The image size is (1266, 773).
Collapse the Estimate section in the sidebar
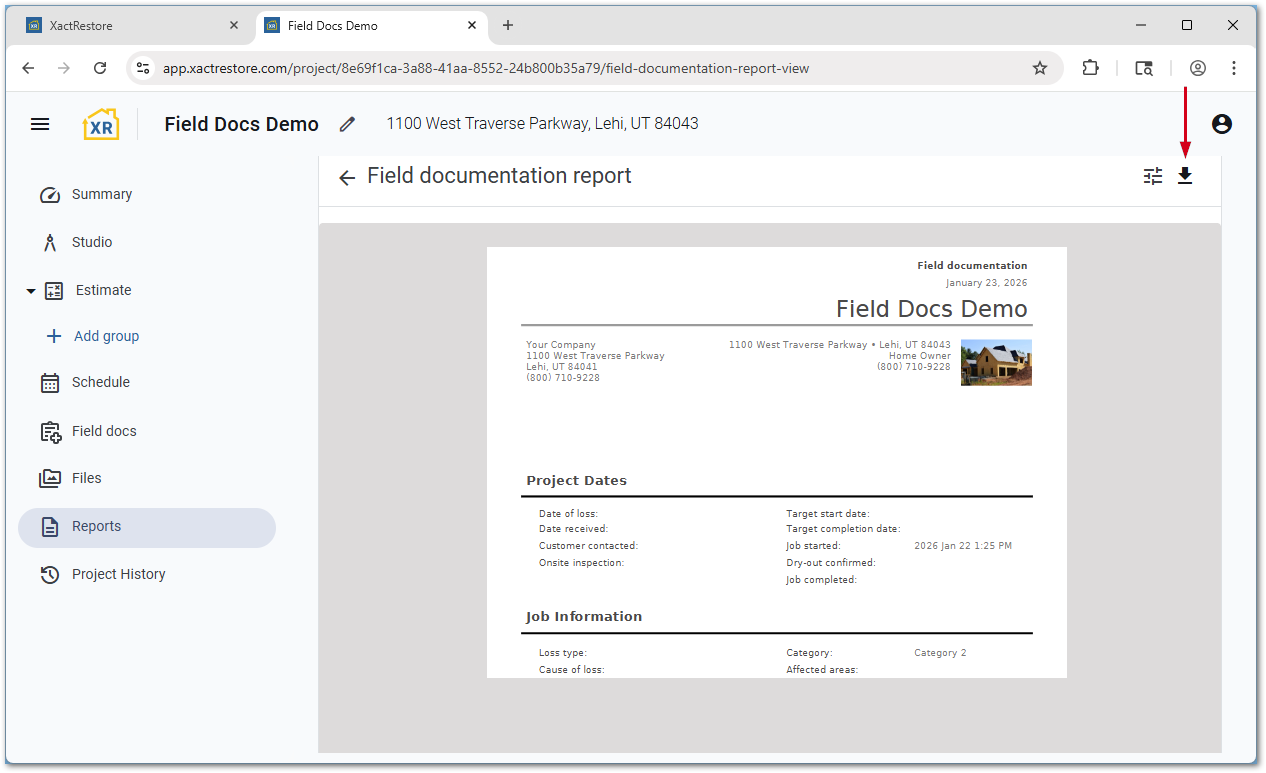[30, 290]
